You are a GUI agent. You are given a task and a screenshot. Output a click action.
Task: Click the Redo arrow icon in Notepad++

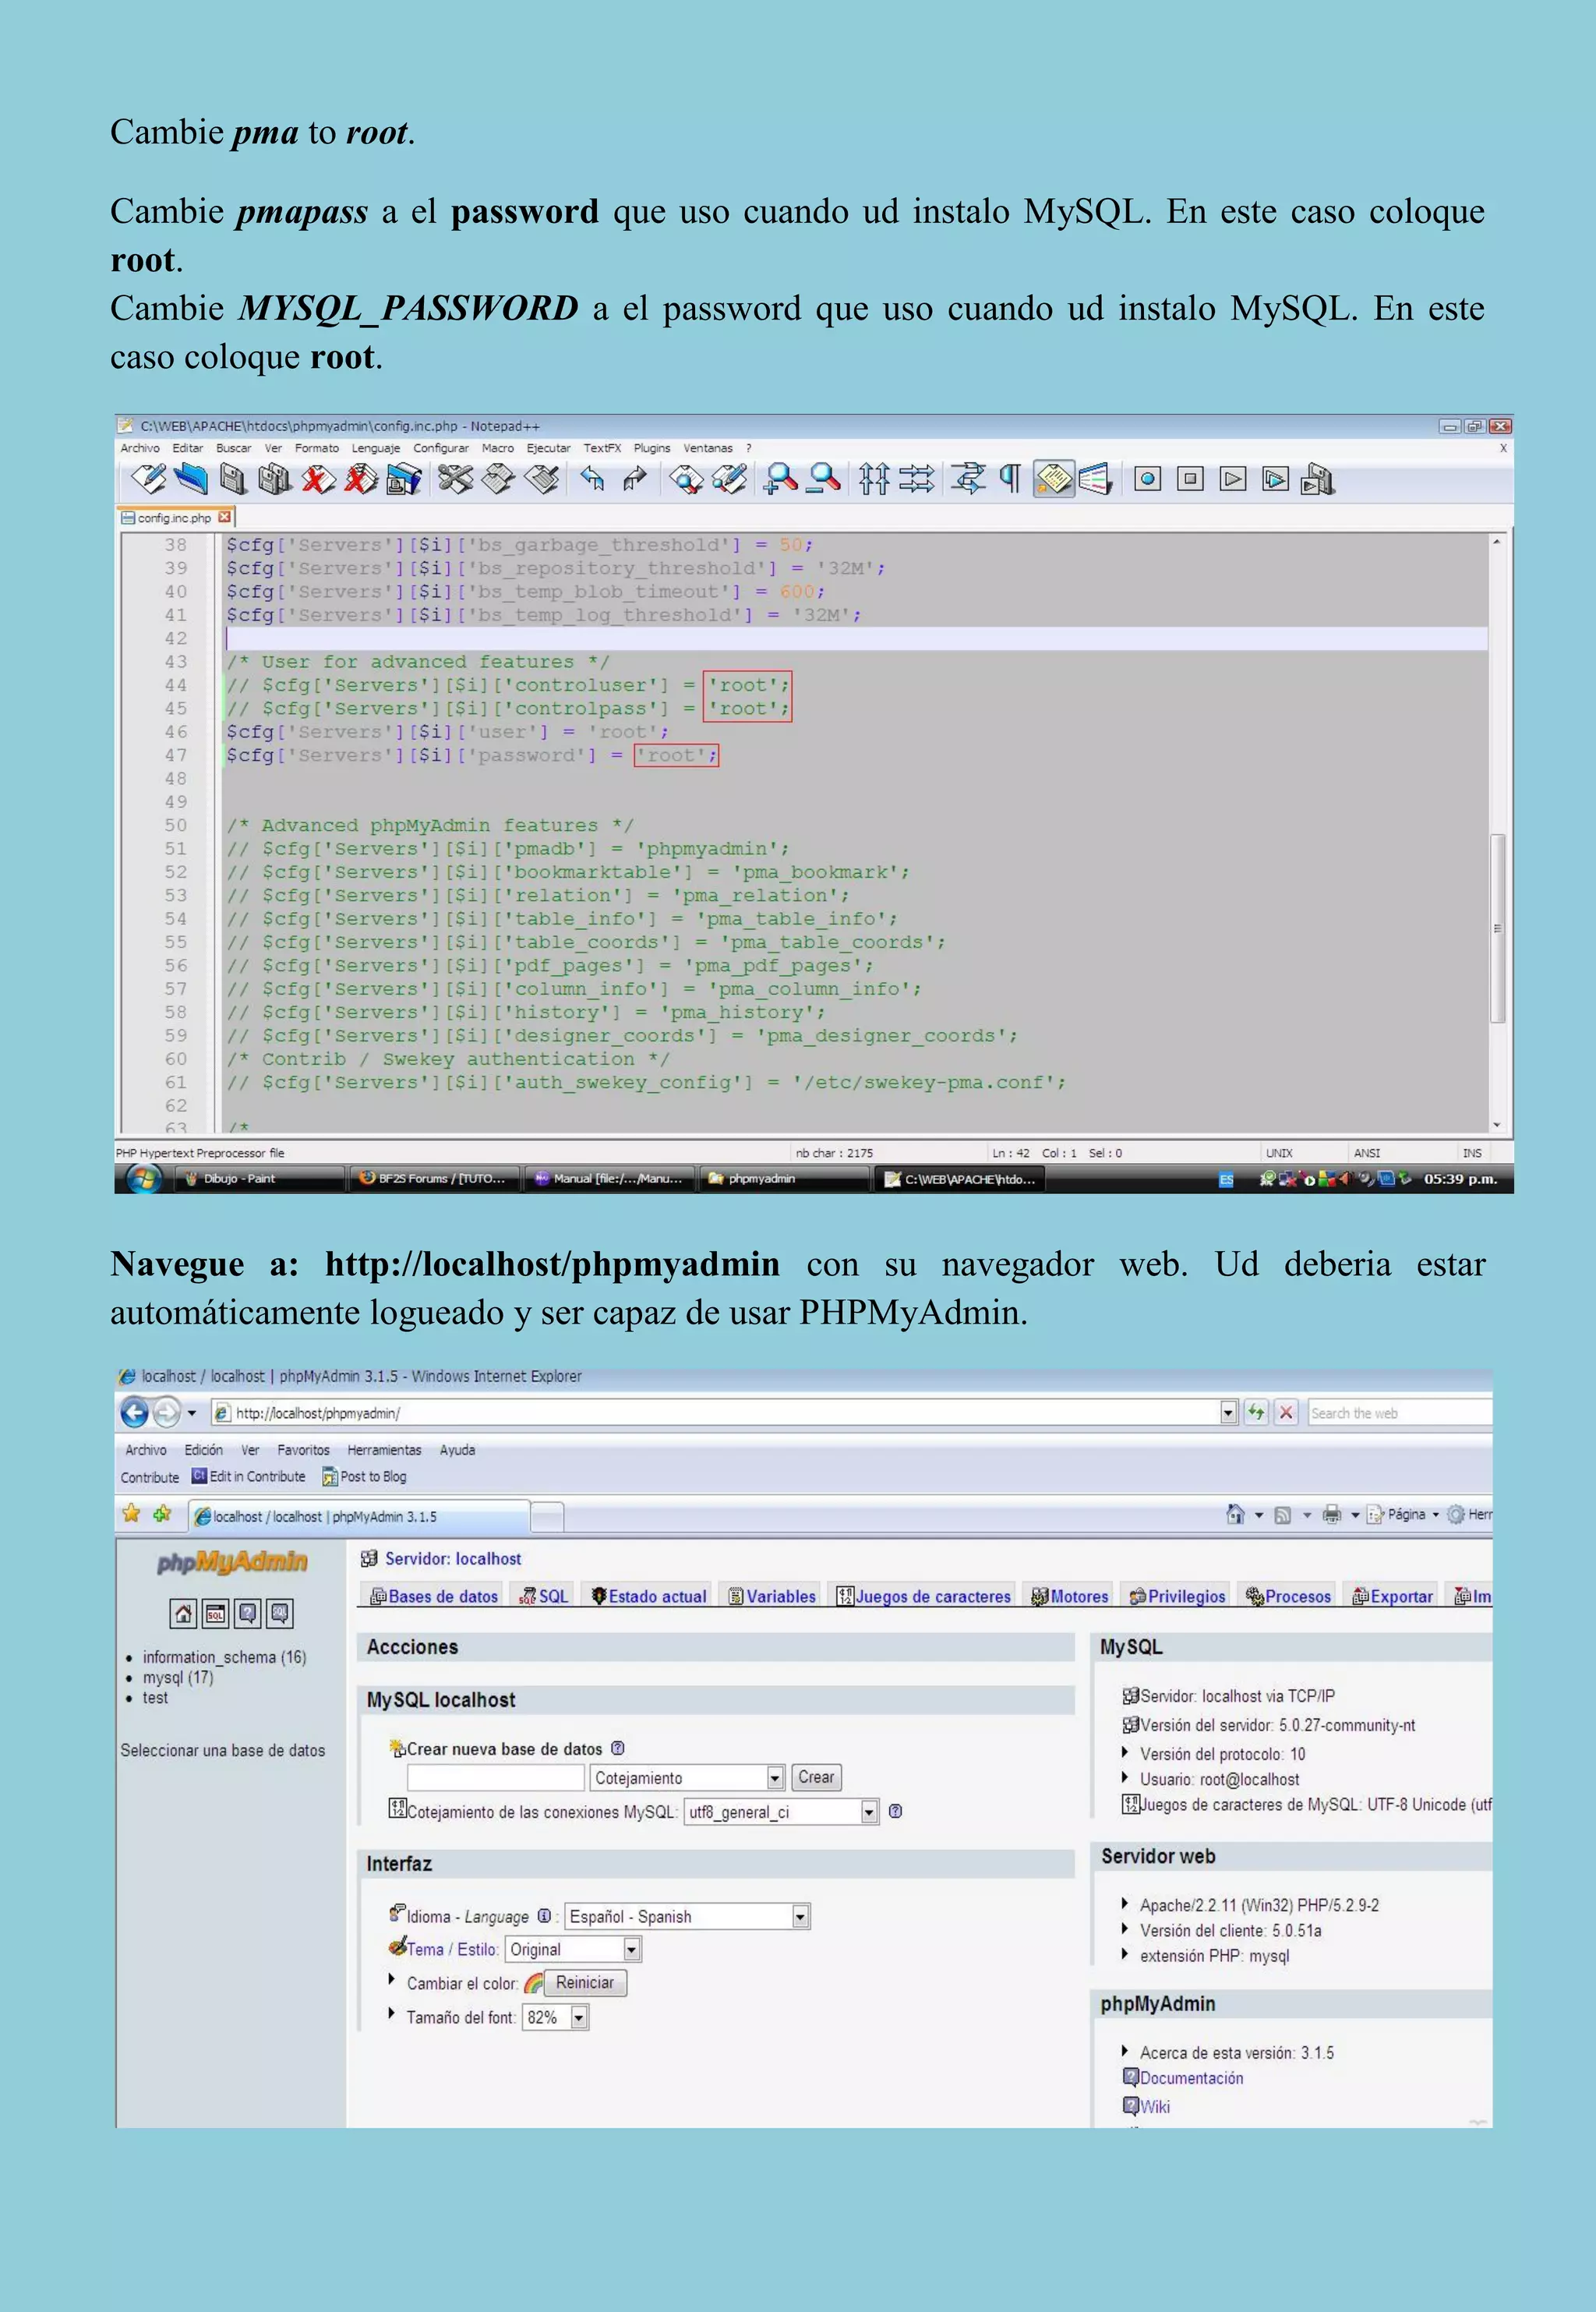(635, 480)
